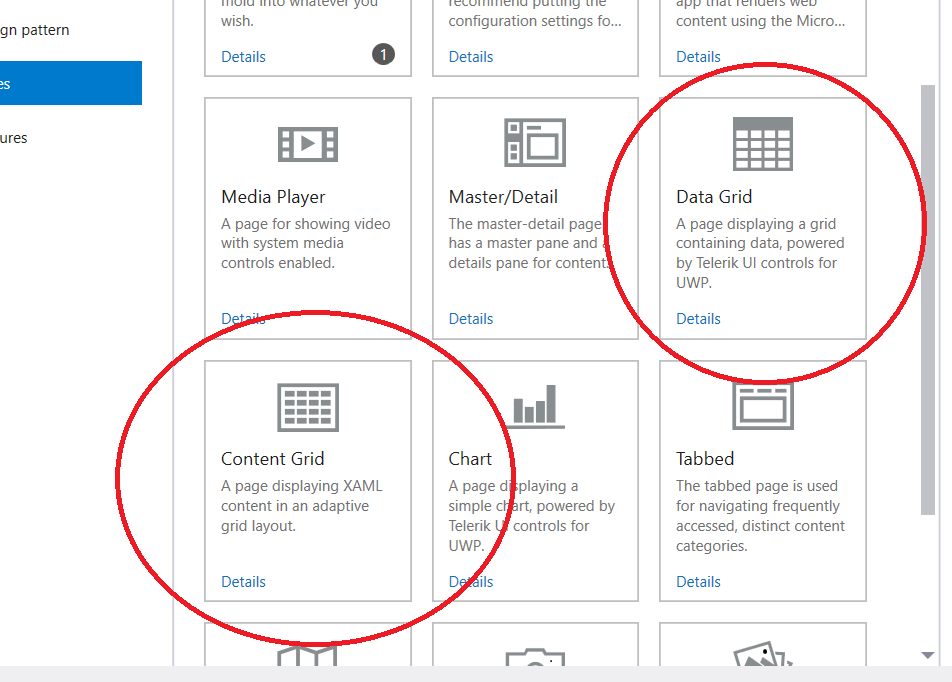Select the Master/Detail layout icon
Viewport: 952px width, 682px height.
535,143
